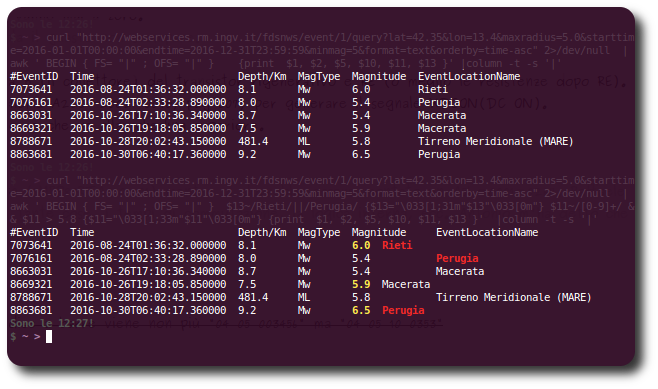This screenshot has width=658, height=389.
Task: Click "EventLocationName" header in the colored table
Action: [487, 232]
